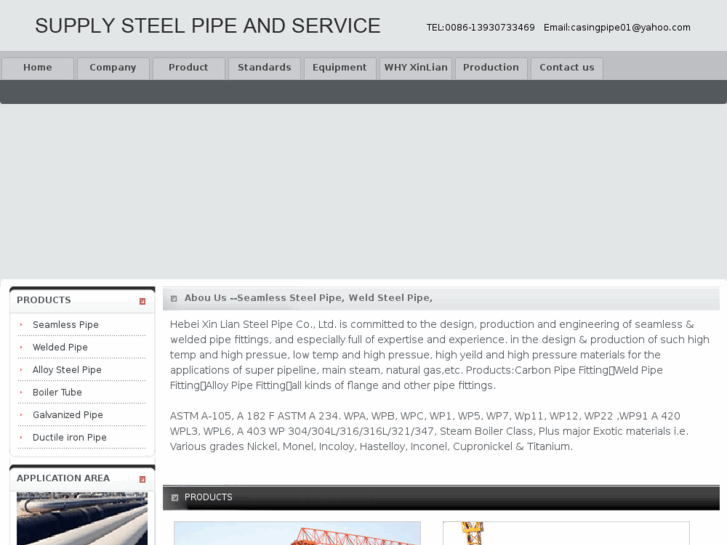Click the square icon before Abou Us heading

tap(174, 298)
